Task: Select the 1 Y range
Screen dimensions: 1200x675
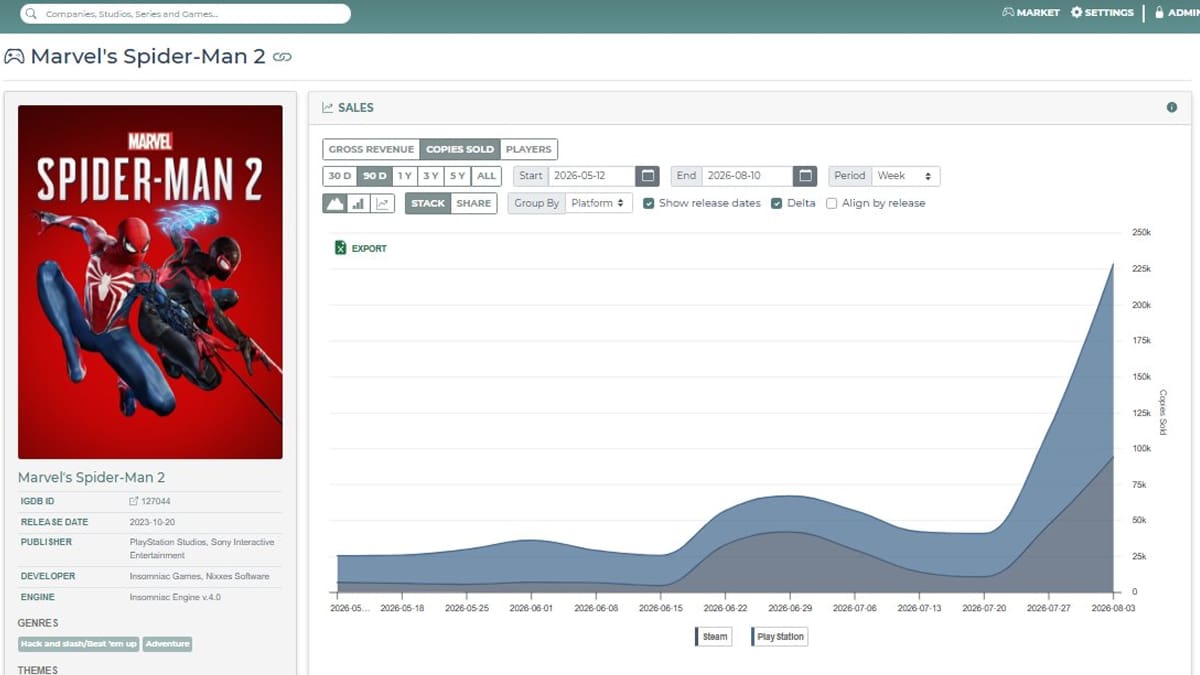Action: click(x=404, y=176)
